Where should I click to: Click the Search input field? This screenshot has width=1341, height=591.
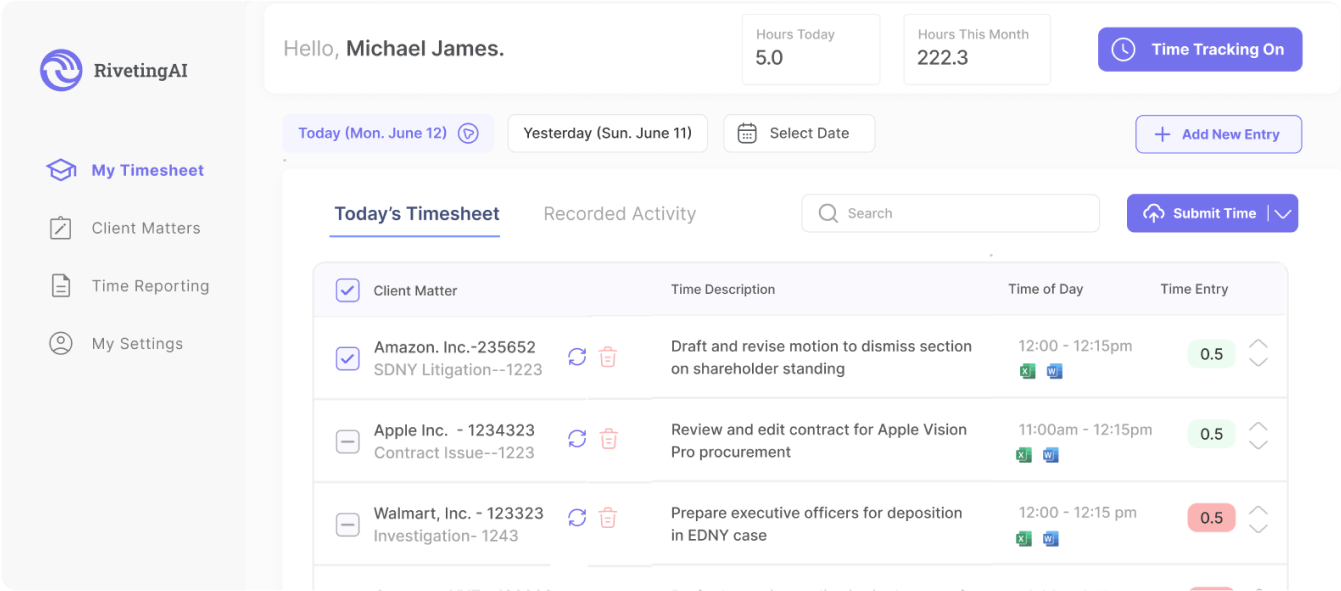pyautogui.click(x=950, y=213)
